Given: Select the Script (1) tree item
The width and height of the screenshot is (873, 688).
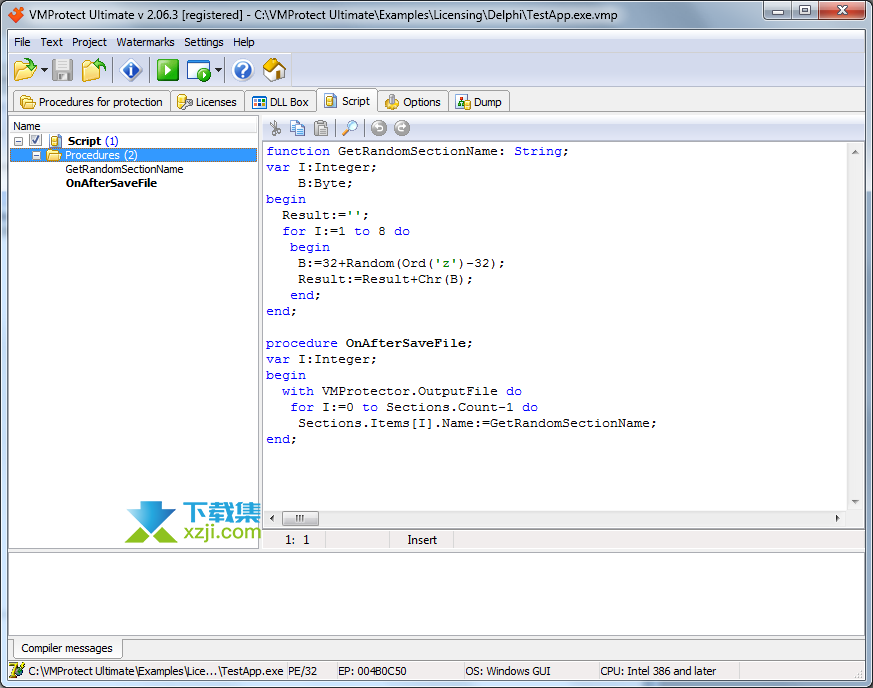Looking at the screenshot, I should tap(93, 141).
